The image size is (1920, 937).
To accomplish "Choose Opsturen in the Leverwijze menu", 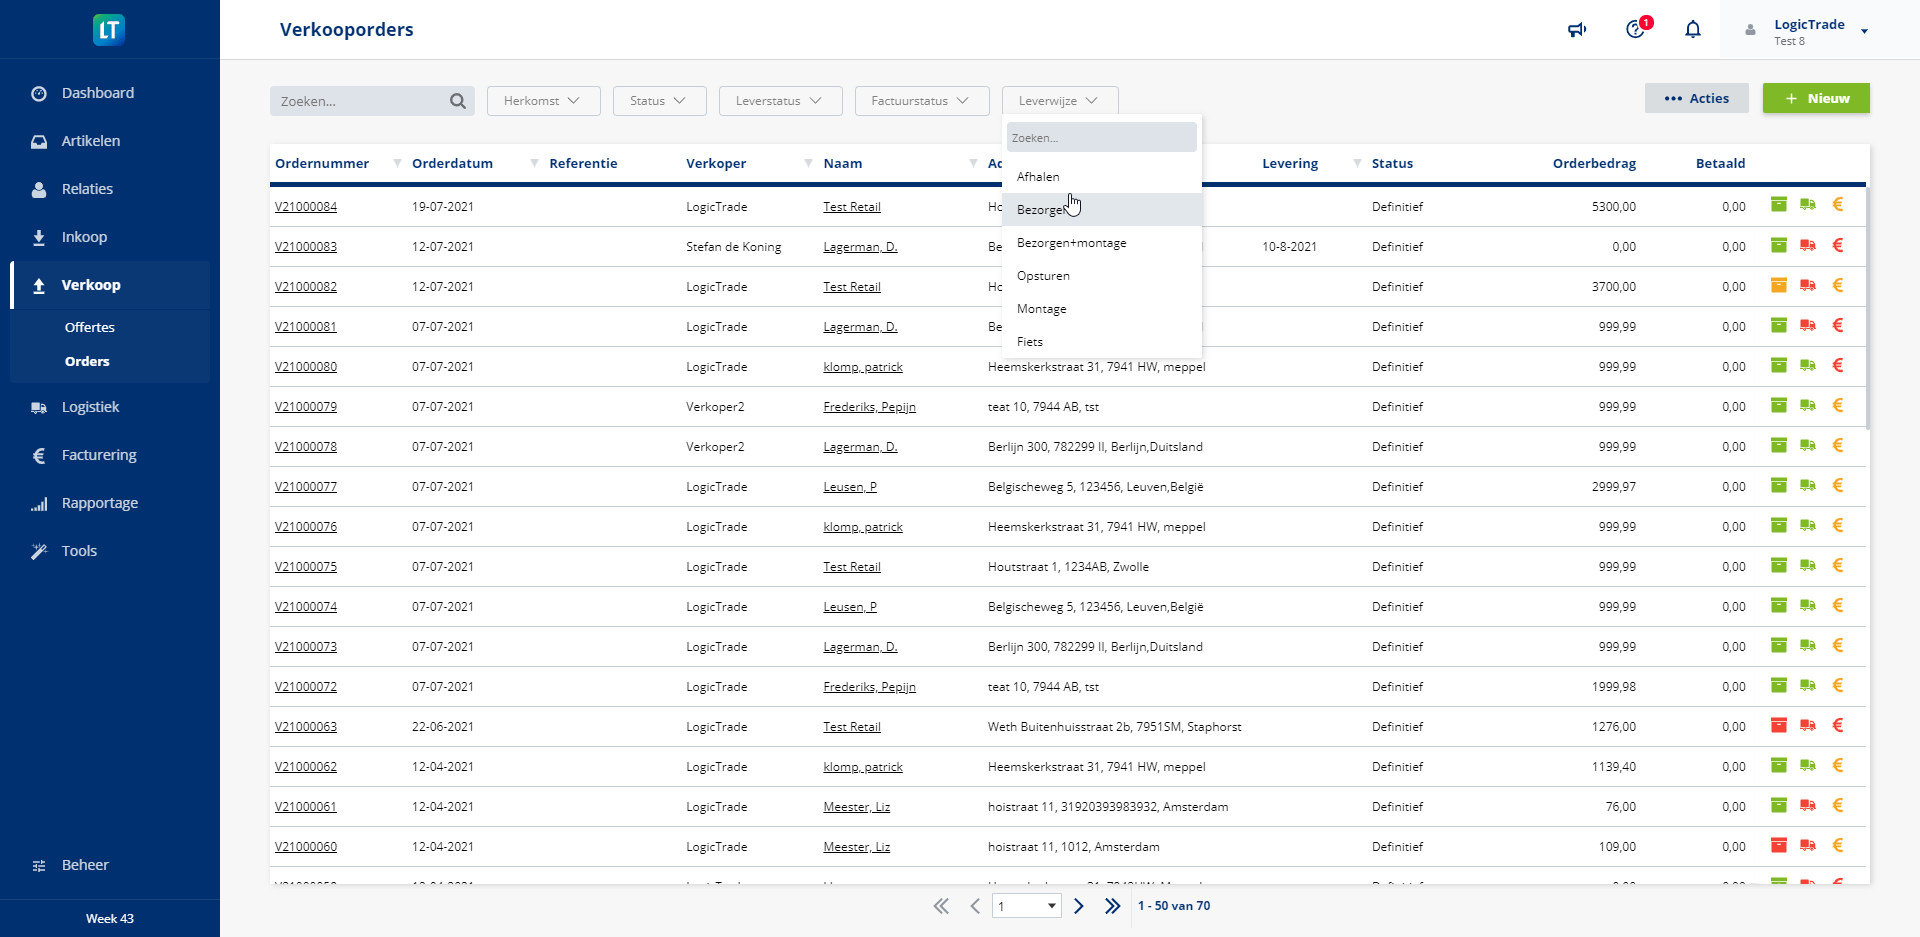I will coord(1043,276).
